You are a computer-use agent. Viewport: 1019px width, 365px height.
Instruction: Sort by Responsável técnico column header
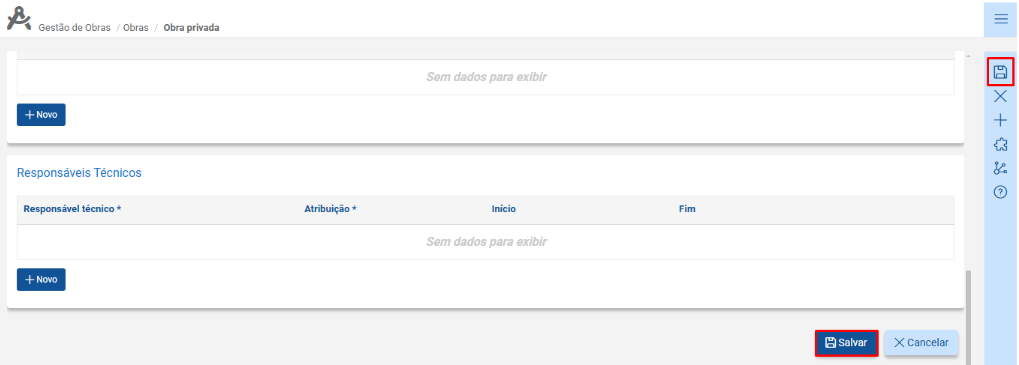click(72, 209)
